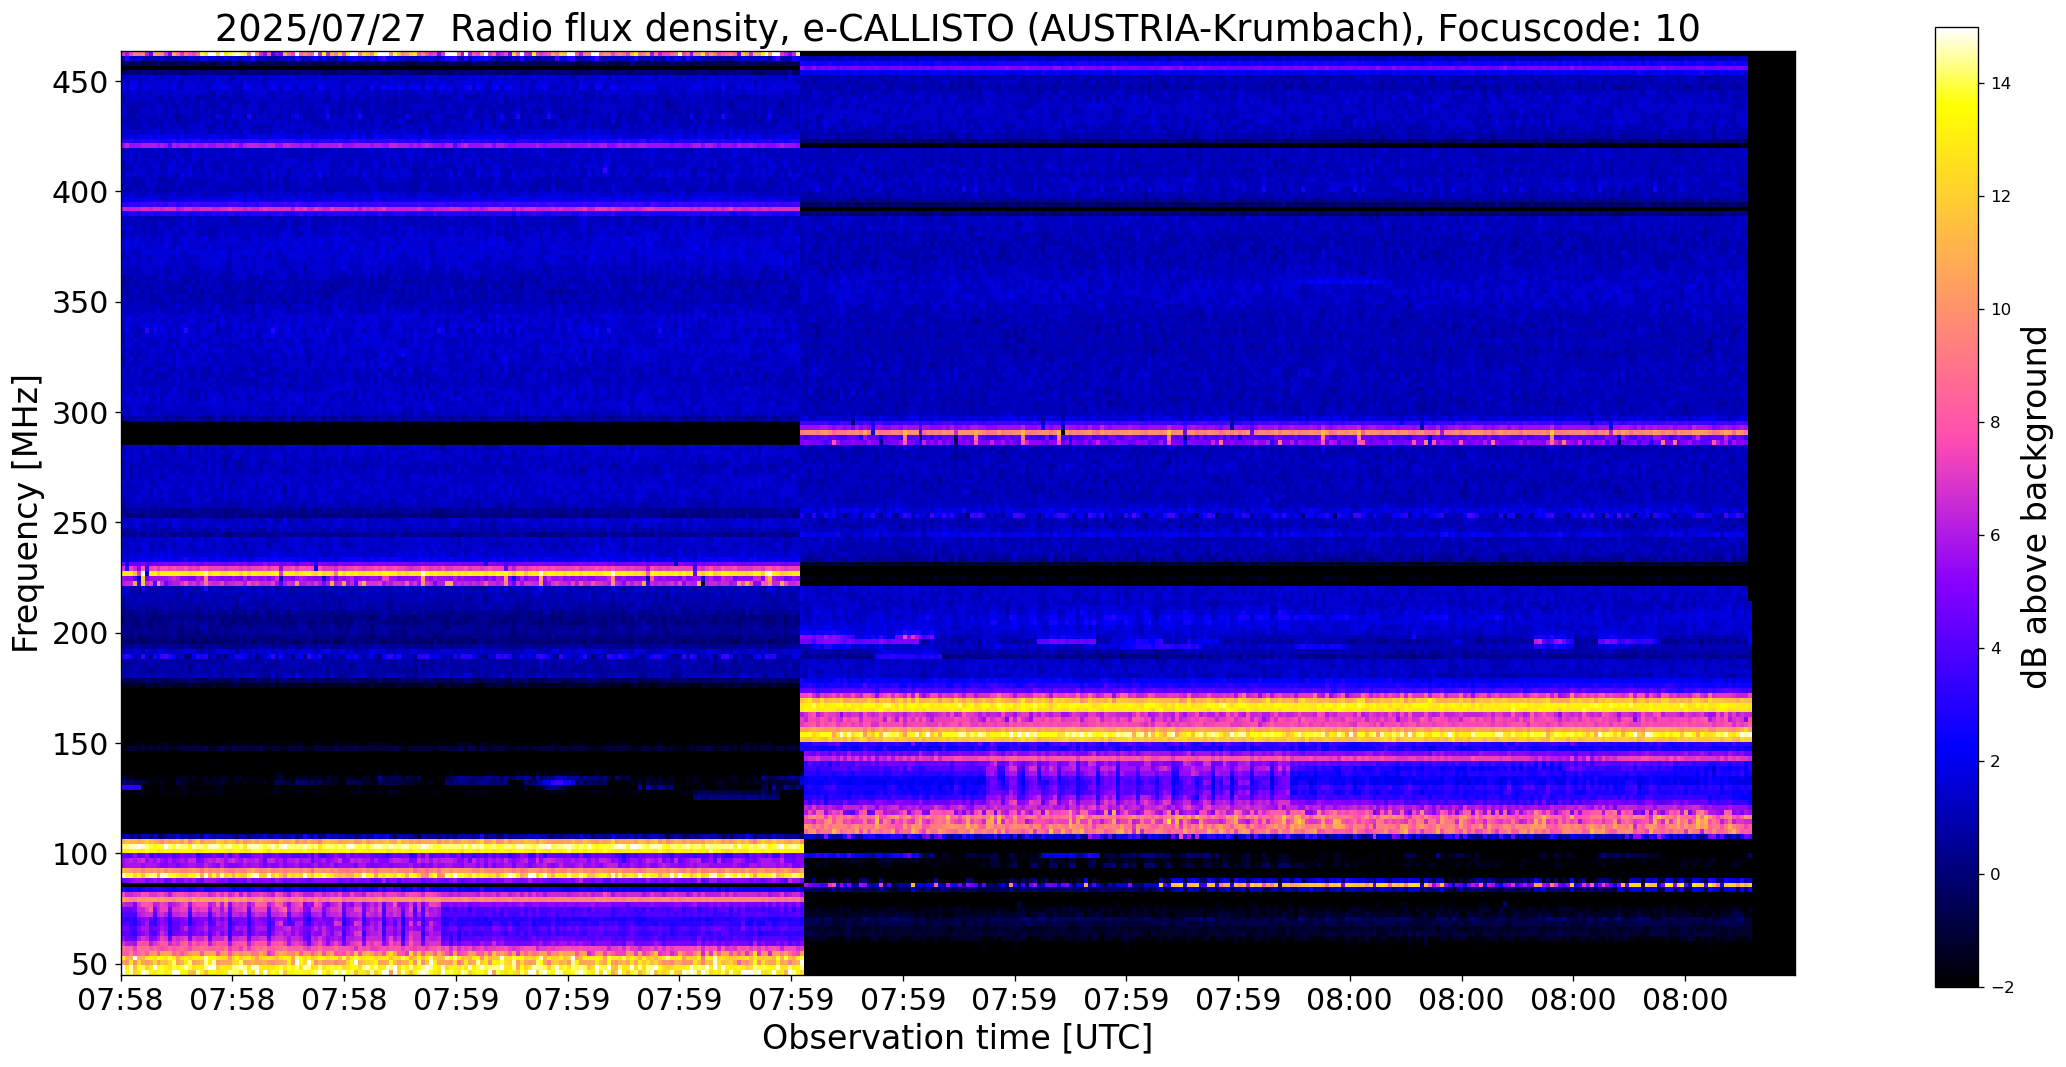Image resolution: width=2066 pixels, height=1067 pixels.
Task: Click the 250 frequency tick label
Action: pos(83,523)
